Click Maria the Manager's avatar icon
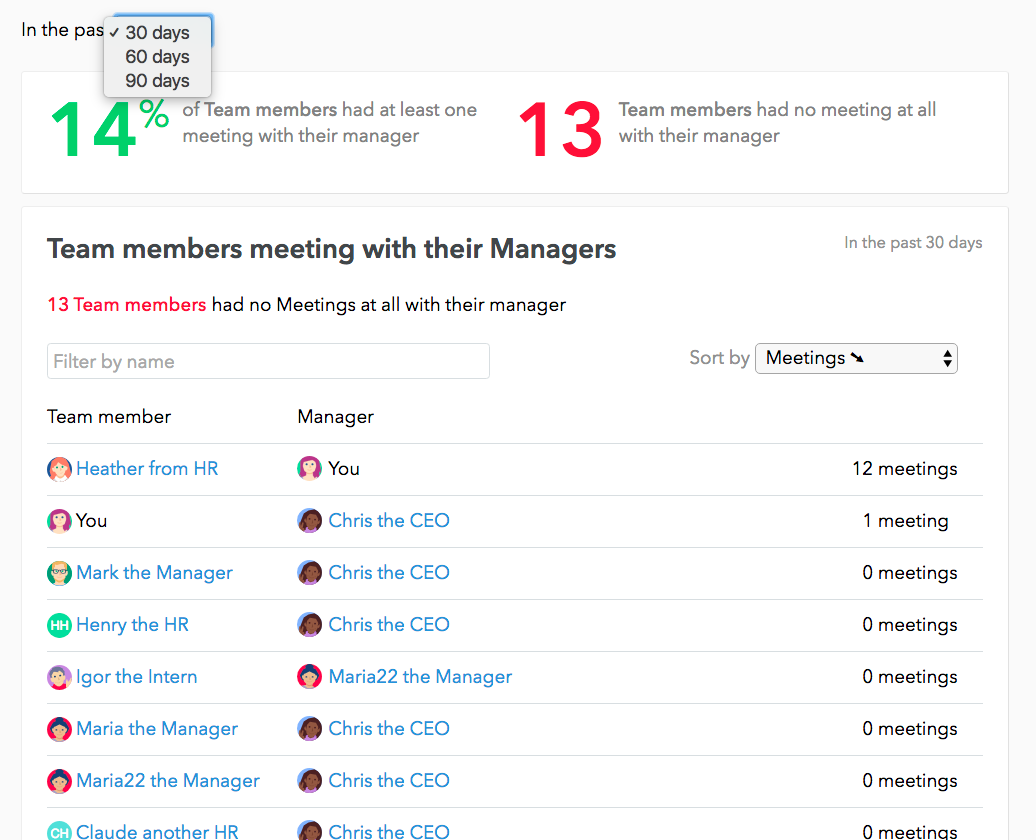Image resolution: width=1036 pixels, height=840 pixels. coord(59,729)
